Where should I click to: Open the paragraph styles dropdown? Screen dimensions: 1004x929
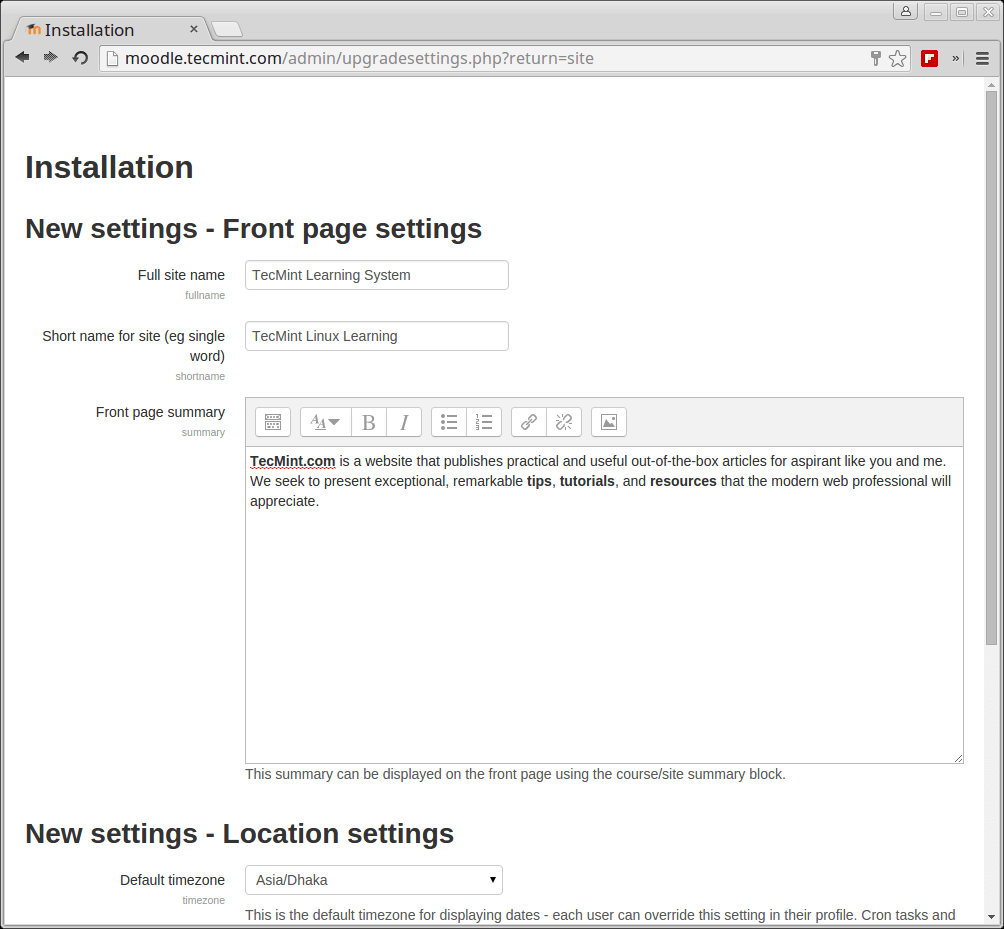pyautogui.click(x=325, y=422)
